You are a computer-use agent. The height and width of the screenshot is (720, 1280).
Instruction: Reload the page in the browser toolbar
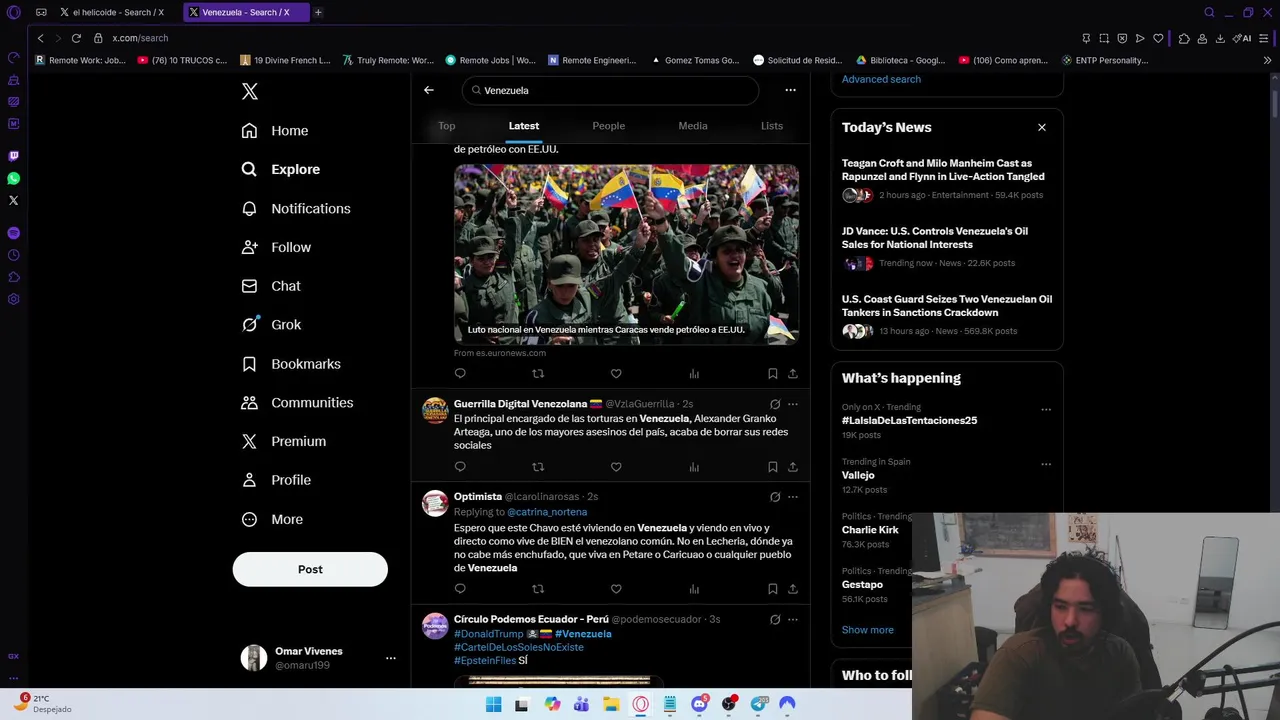[76, 38]
